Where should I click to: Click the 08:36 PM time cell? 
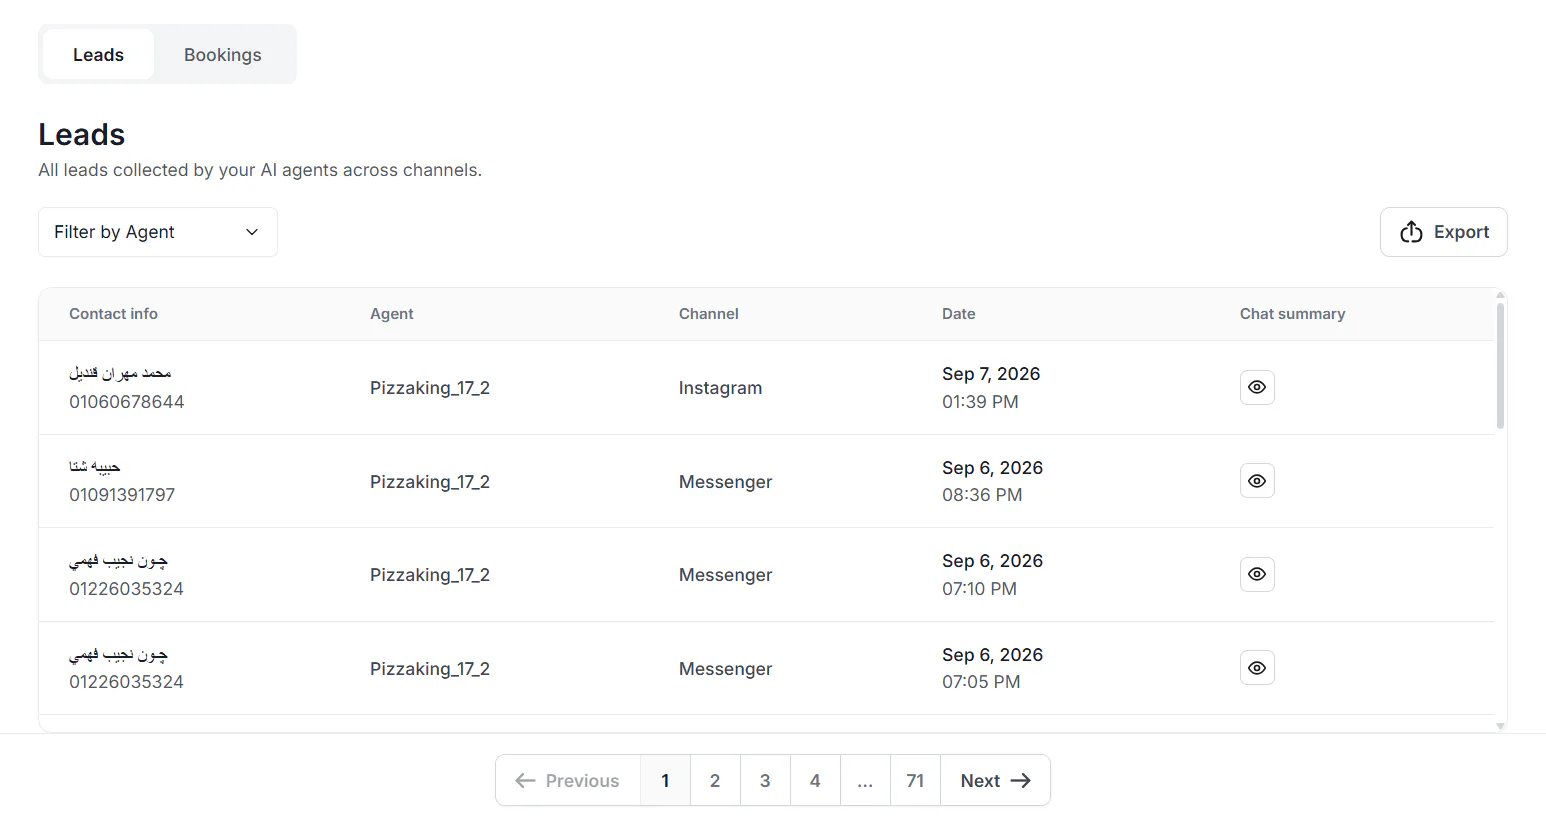coord(982,495)
